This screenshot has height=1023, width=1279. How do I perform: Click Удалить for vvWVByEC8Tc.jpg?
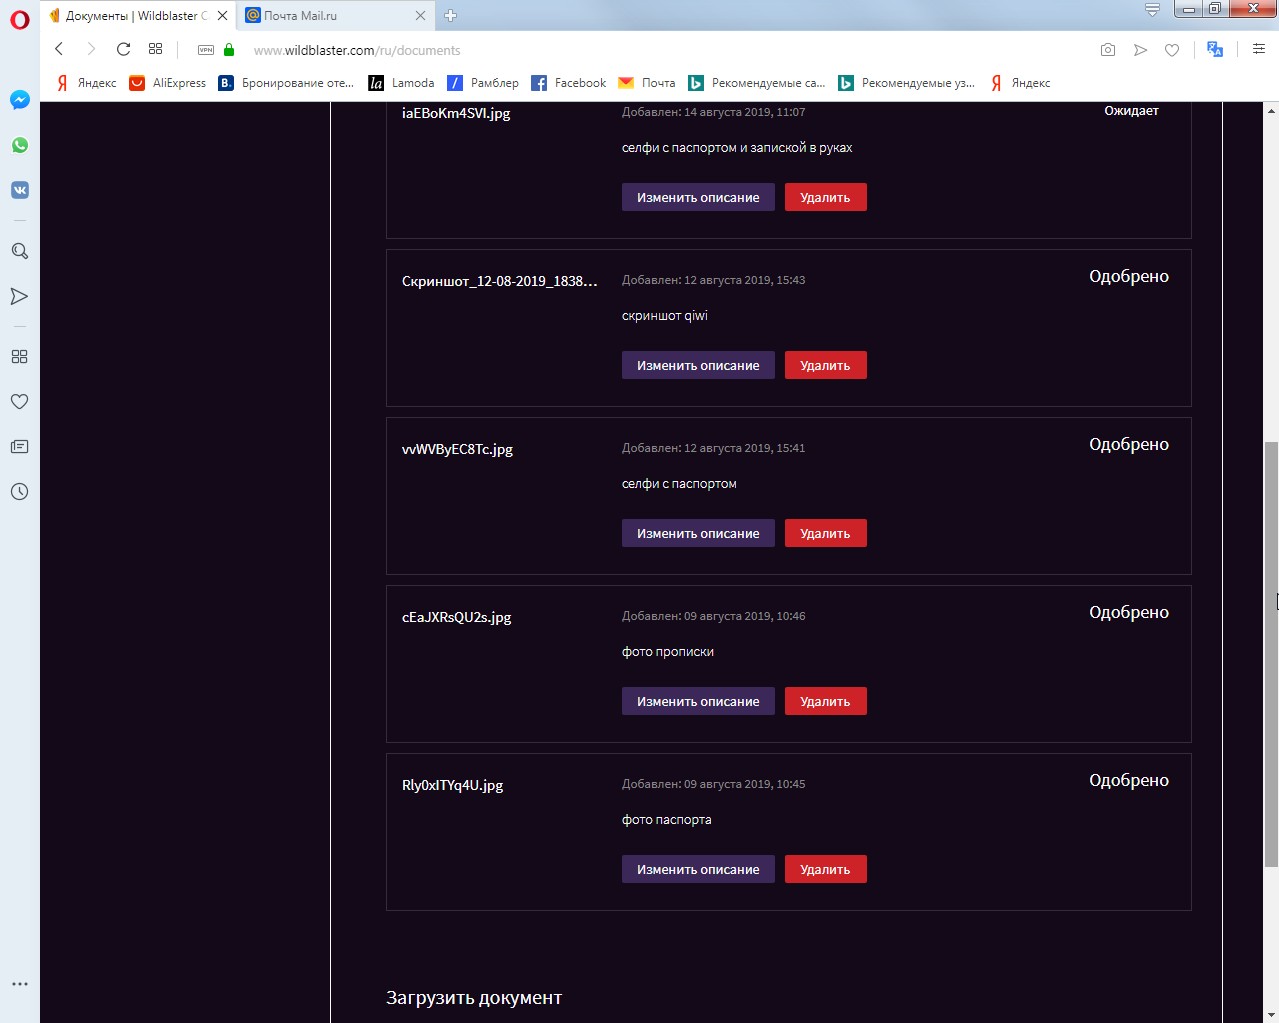[x=825, y=533]
